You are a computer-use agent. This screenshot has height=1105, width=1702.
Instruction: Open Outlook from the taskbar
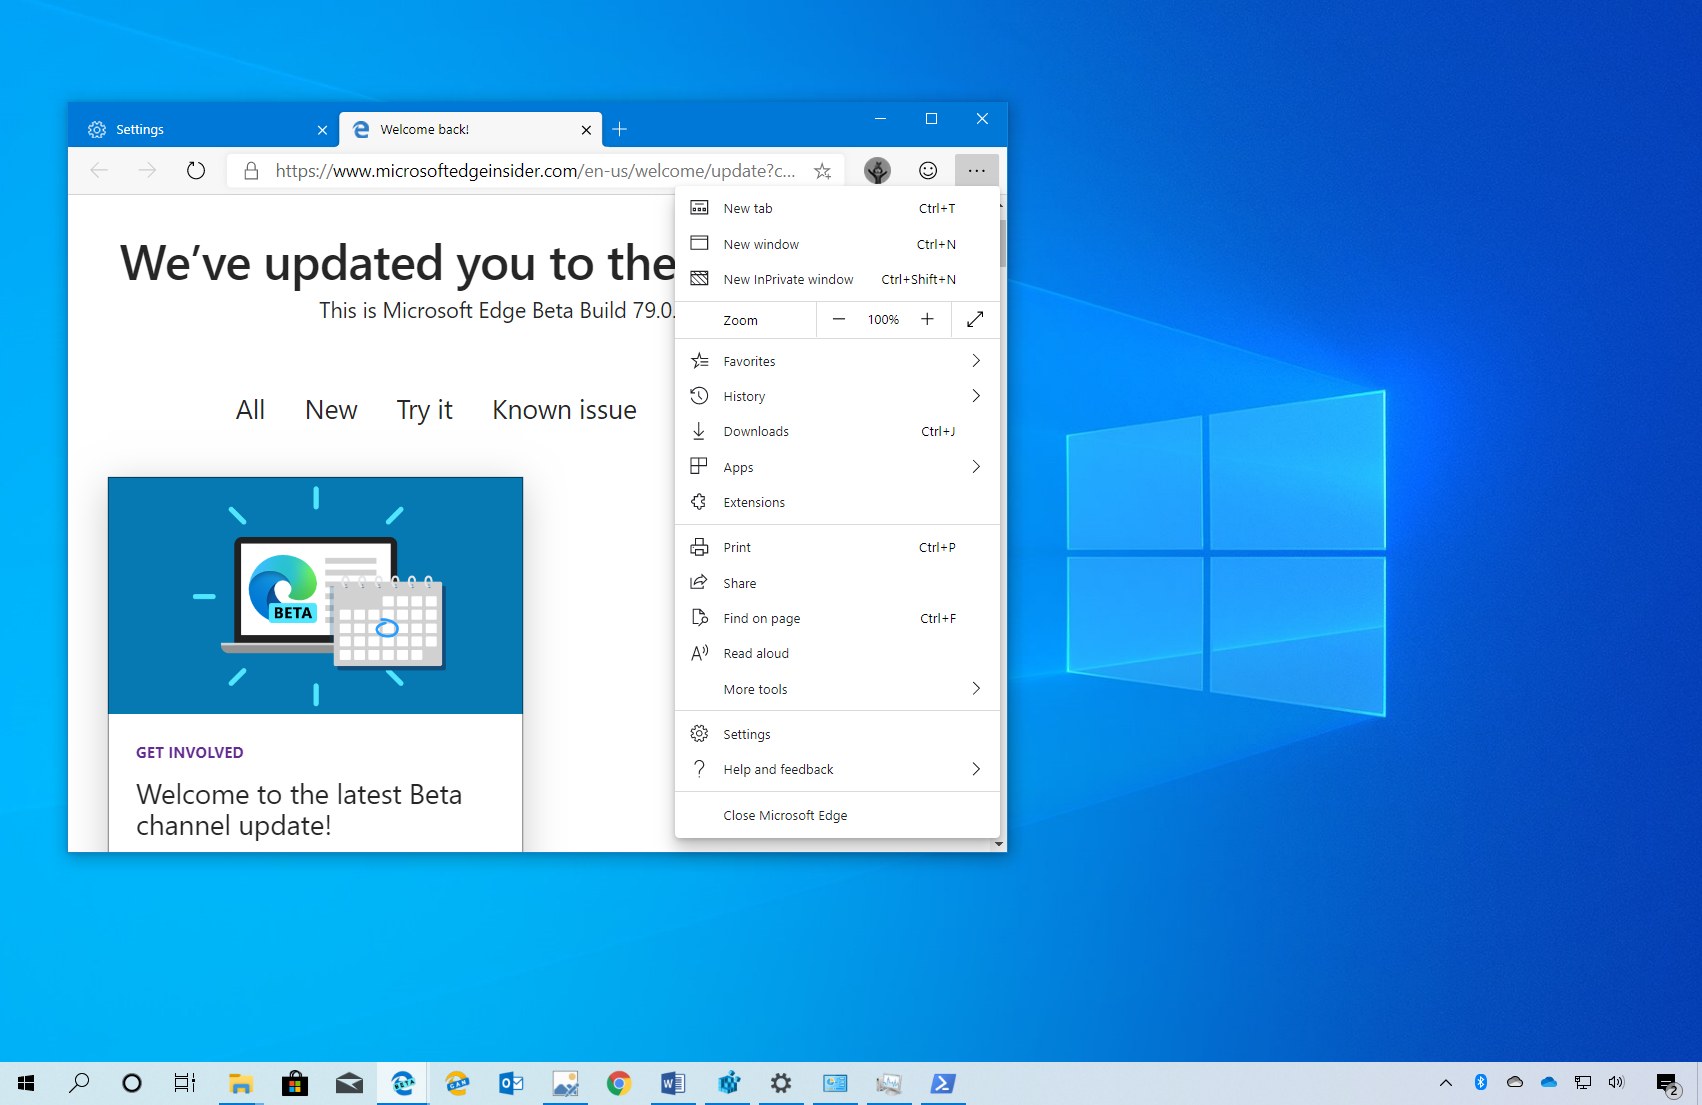[511, 1083]
